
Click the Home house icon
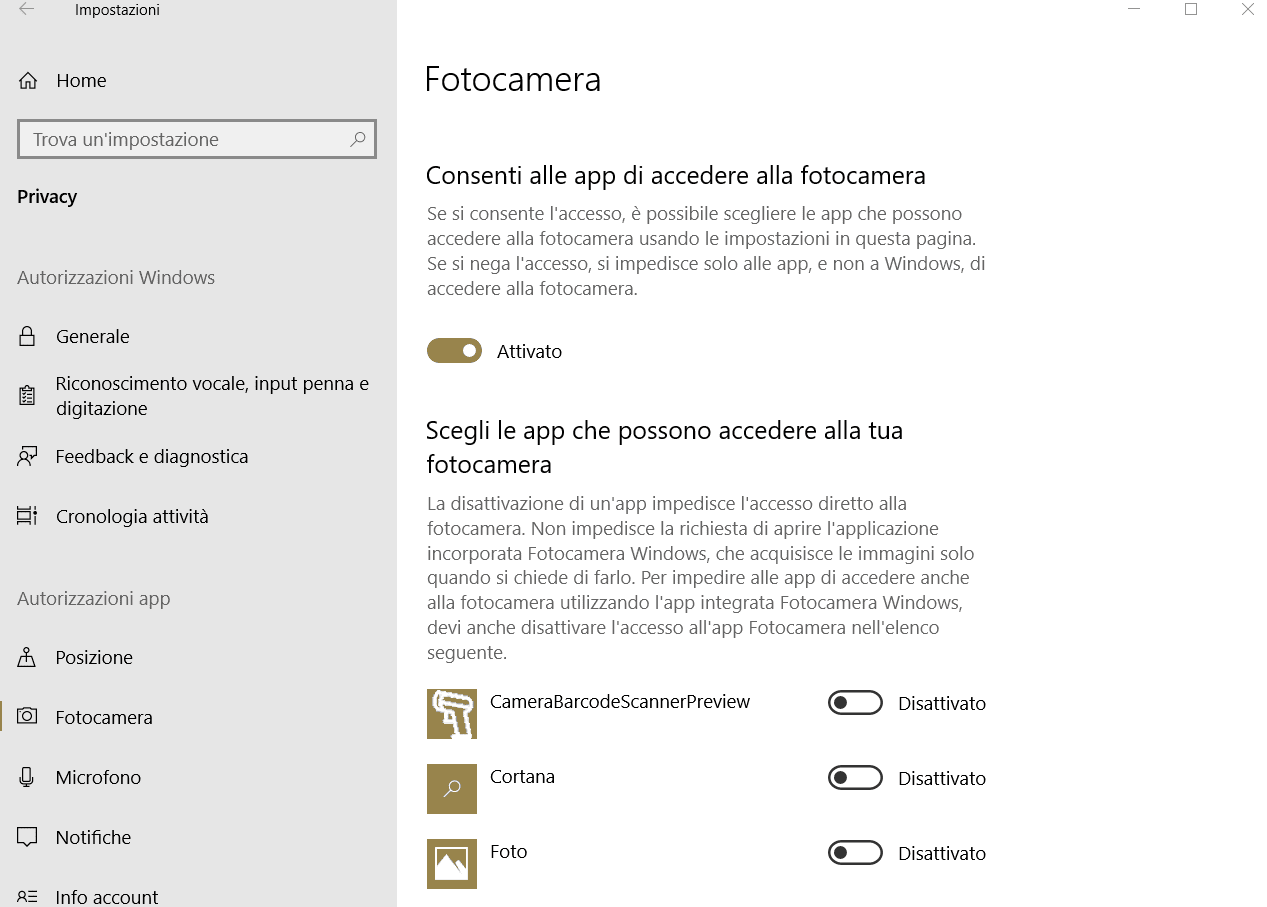point(28,81)
